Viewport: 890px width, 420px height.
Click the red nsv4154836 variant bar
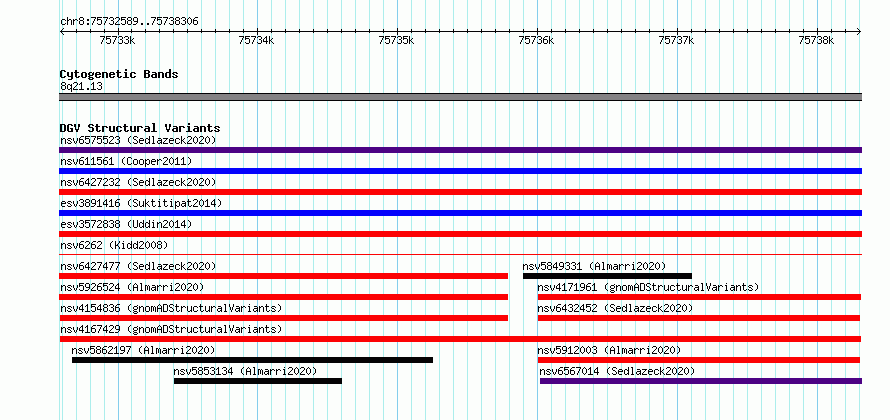click(283, 318)
